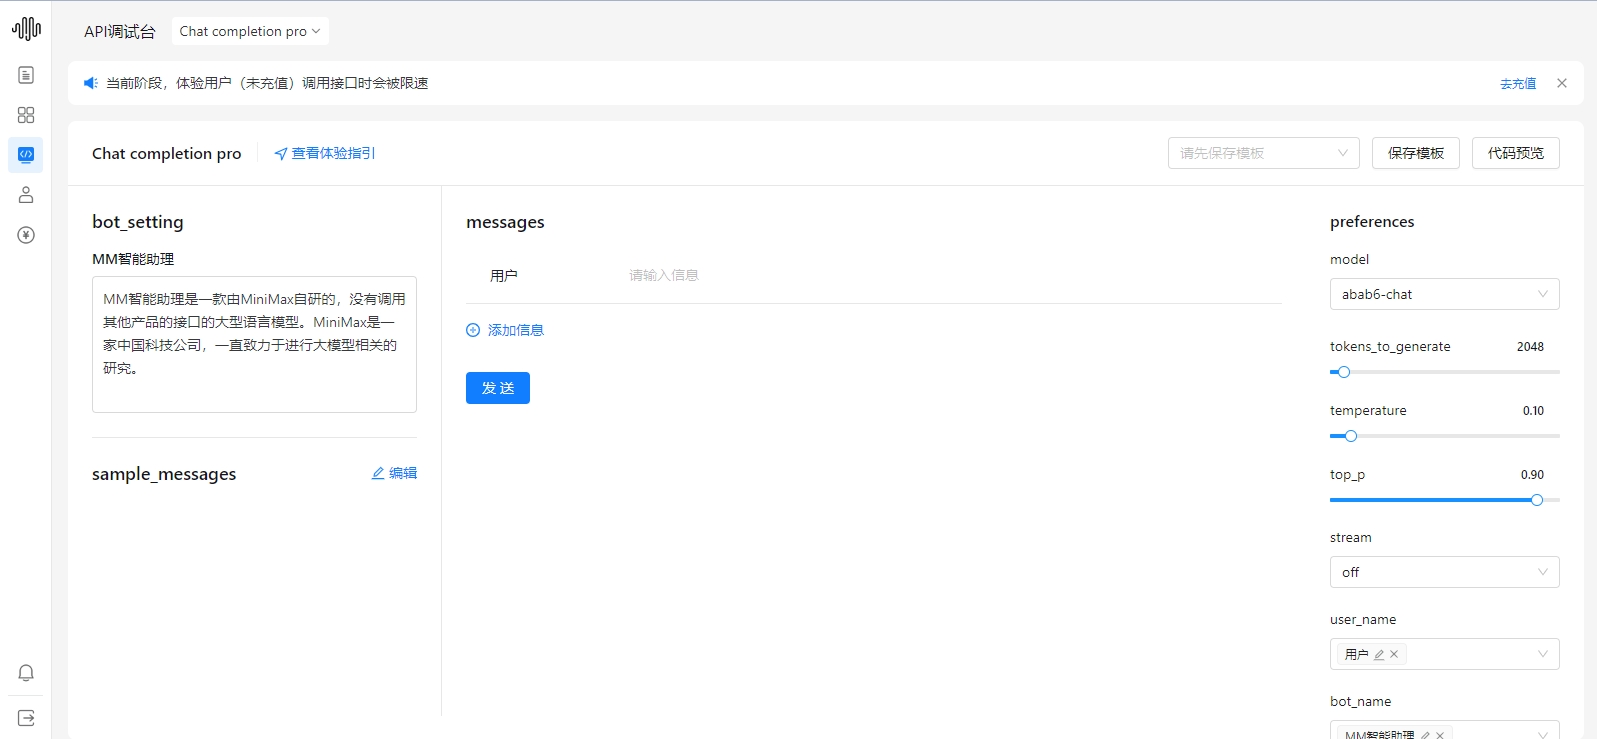1597x739 pixels.
Task: Open 代码预览 code preview
Action: point(1516,153)
